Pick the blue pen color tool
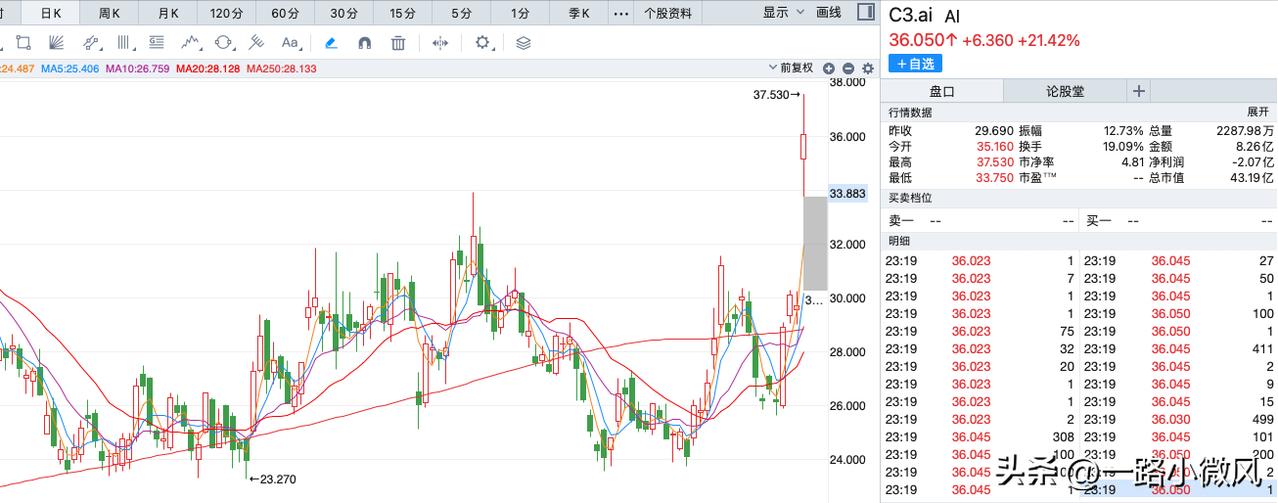Viewport: 1278px width, 503px height. [331, 43]
